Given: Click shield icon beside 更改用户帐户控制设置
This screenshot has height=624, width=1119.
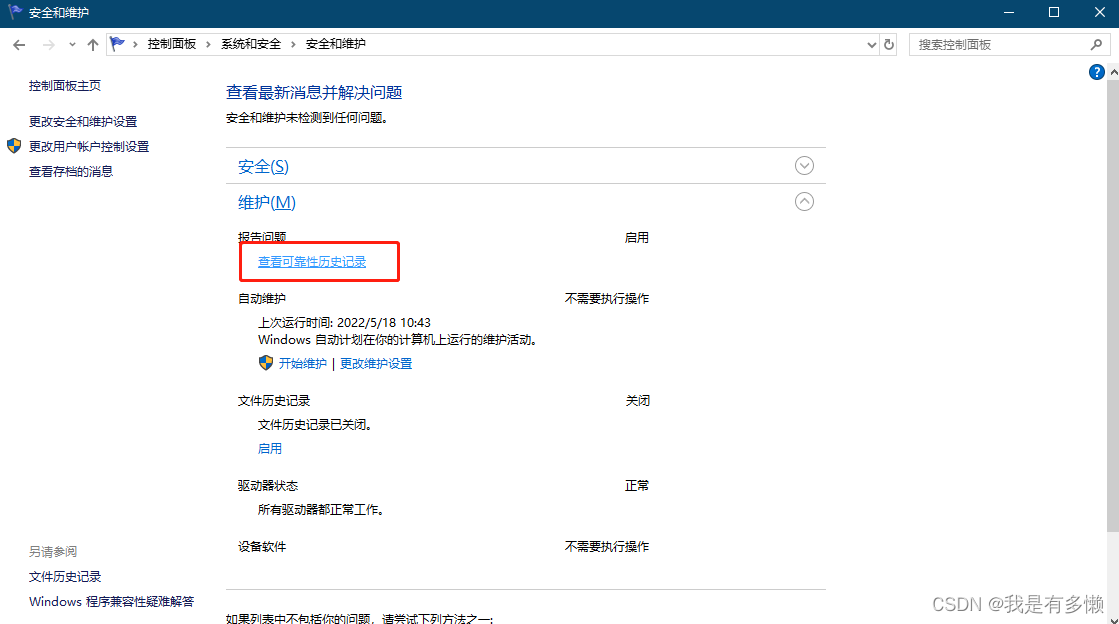Looking at the screenshot, I should click(x=14, y=146).
